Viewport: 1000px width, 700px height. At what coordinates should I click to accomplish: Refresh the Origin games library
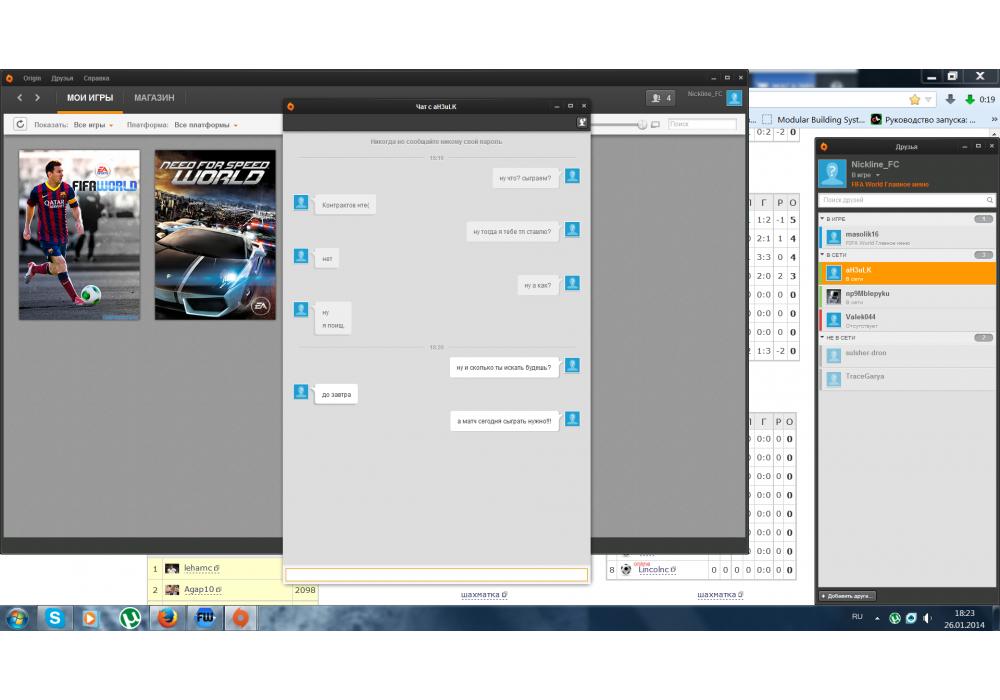(20, 124)
